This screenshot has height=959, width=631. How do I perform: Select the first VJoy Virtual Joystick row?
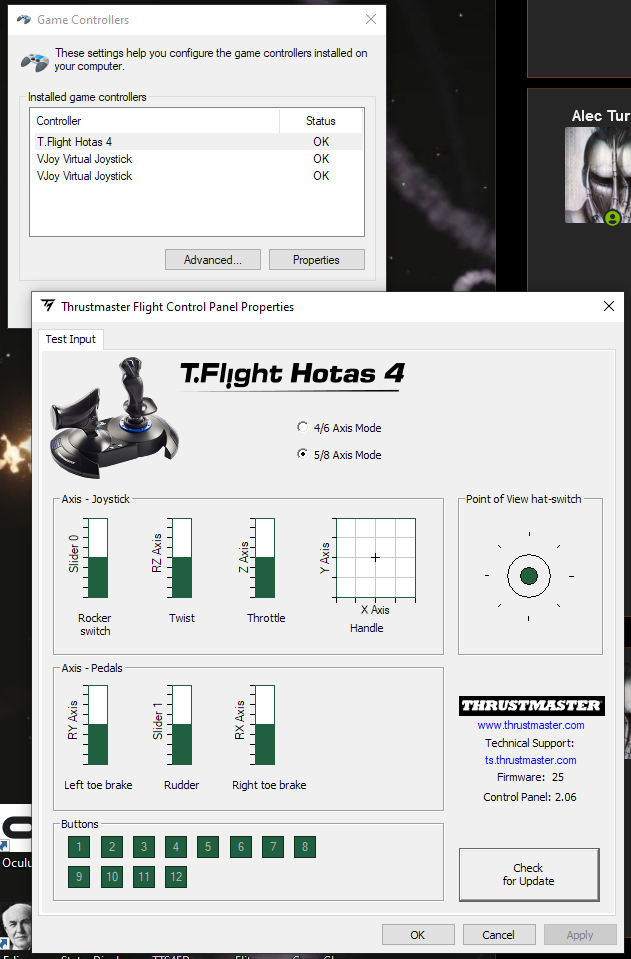click(197, 159)
